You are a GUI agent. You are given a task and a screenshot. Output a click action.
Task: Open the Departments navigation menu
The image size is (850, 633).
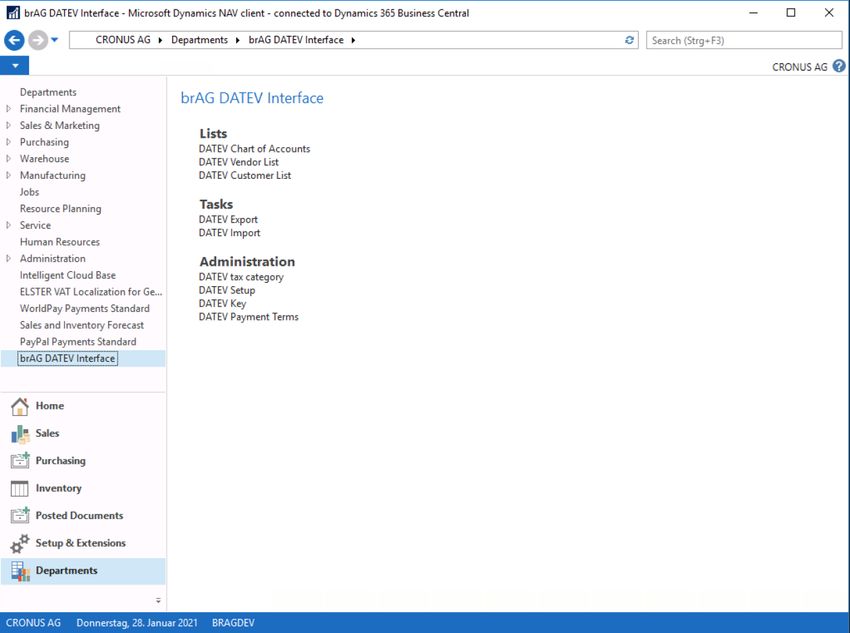(x=67, y=571)
